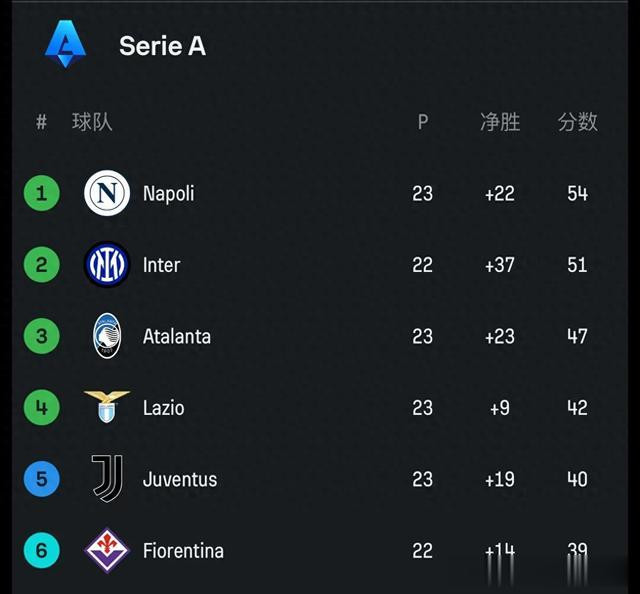
Task: Sort by the 净胜 goal difference column
Action: coord(500,122)
